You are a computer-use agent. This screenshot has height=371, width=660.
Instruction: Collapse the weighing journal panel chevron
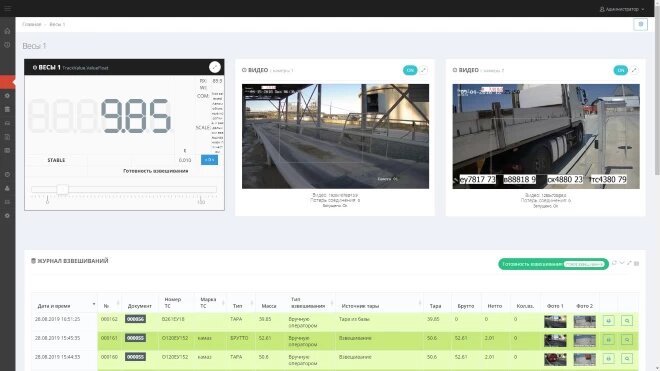click(x=622, y=263)
